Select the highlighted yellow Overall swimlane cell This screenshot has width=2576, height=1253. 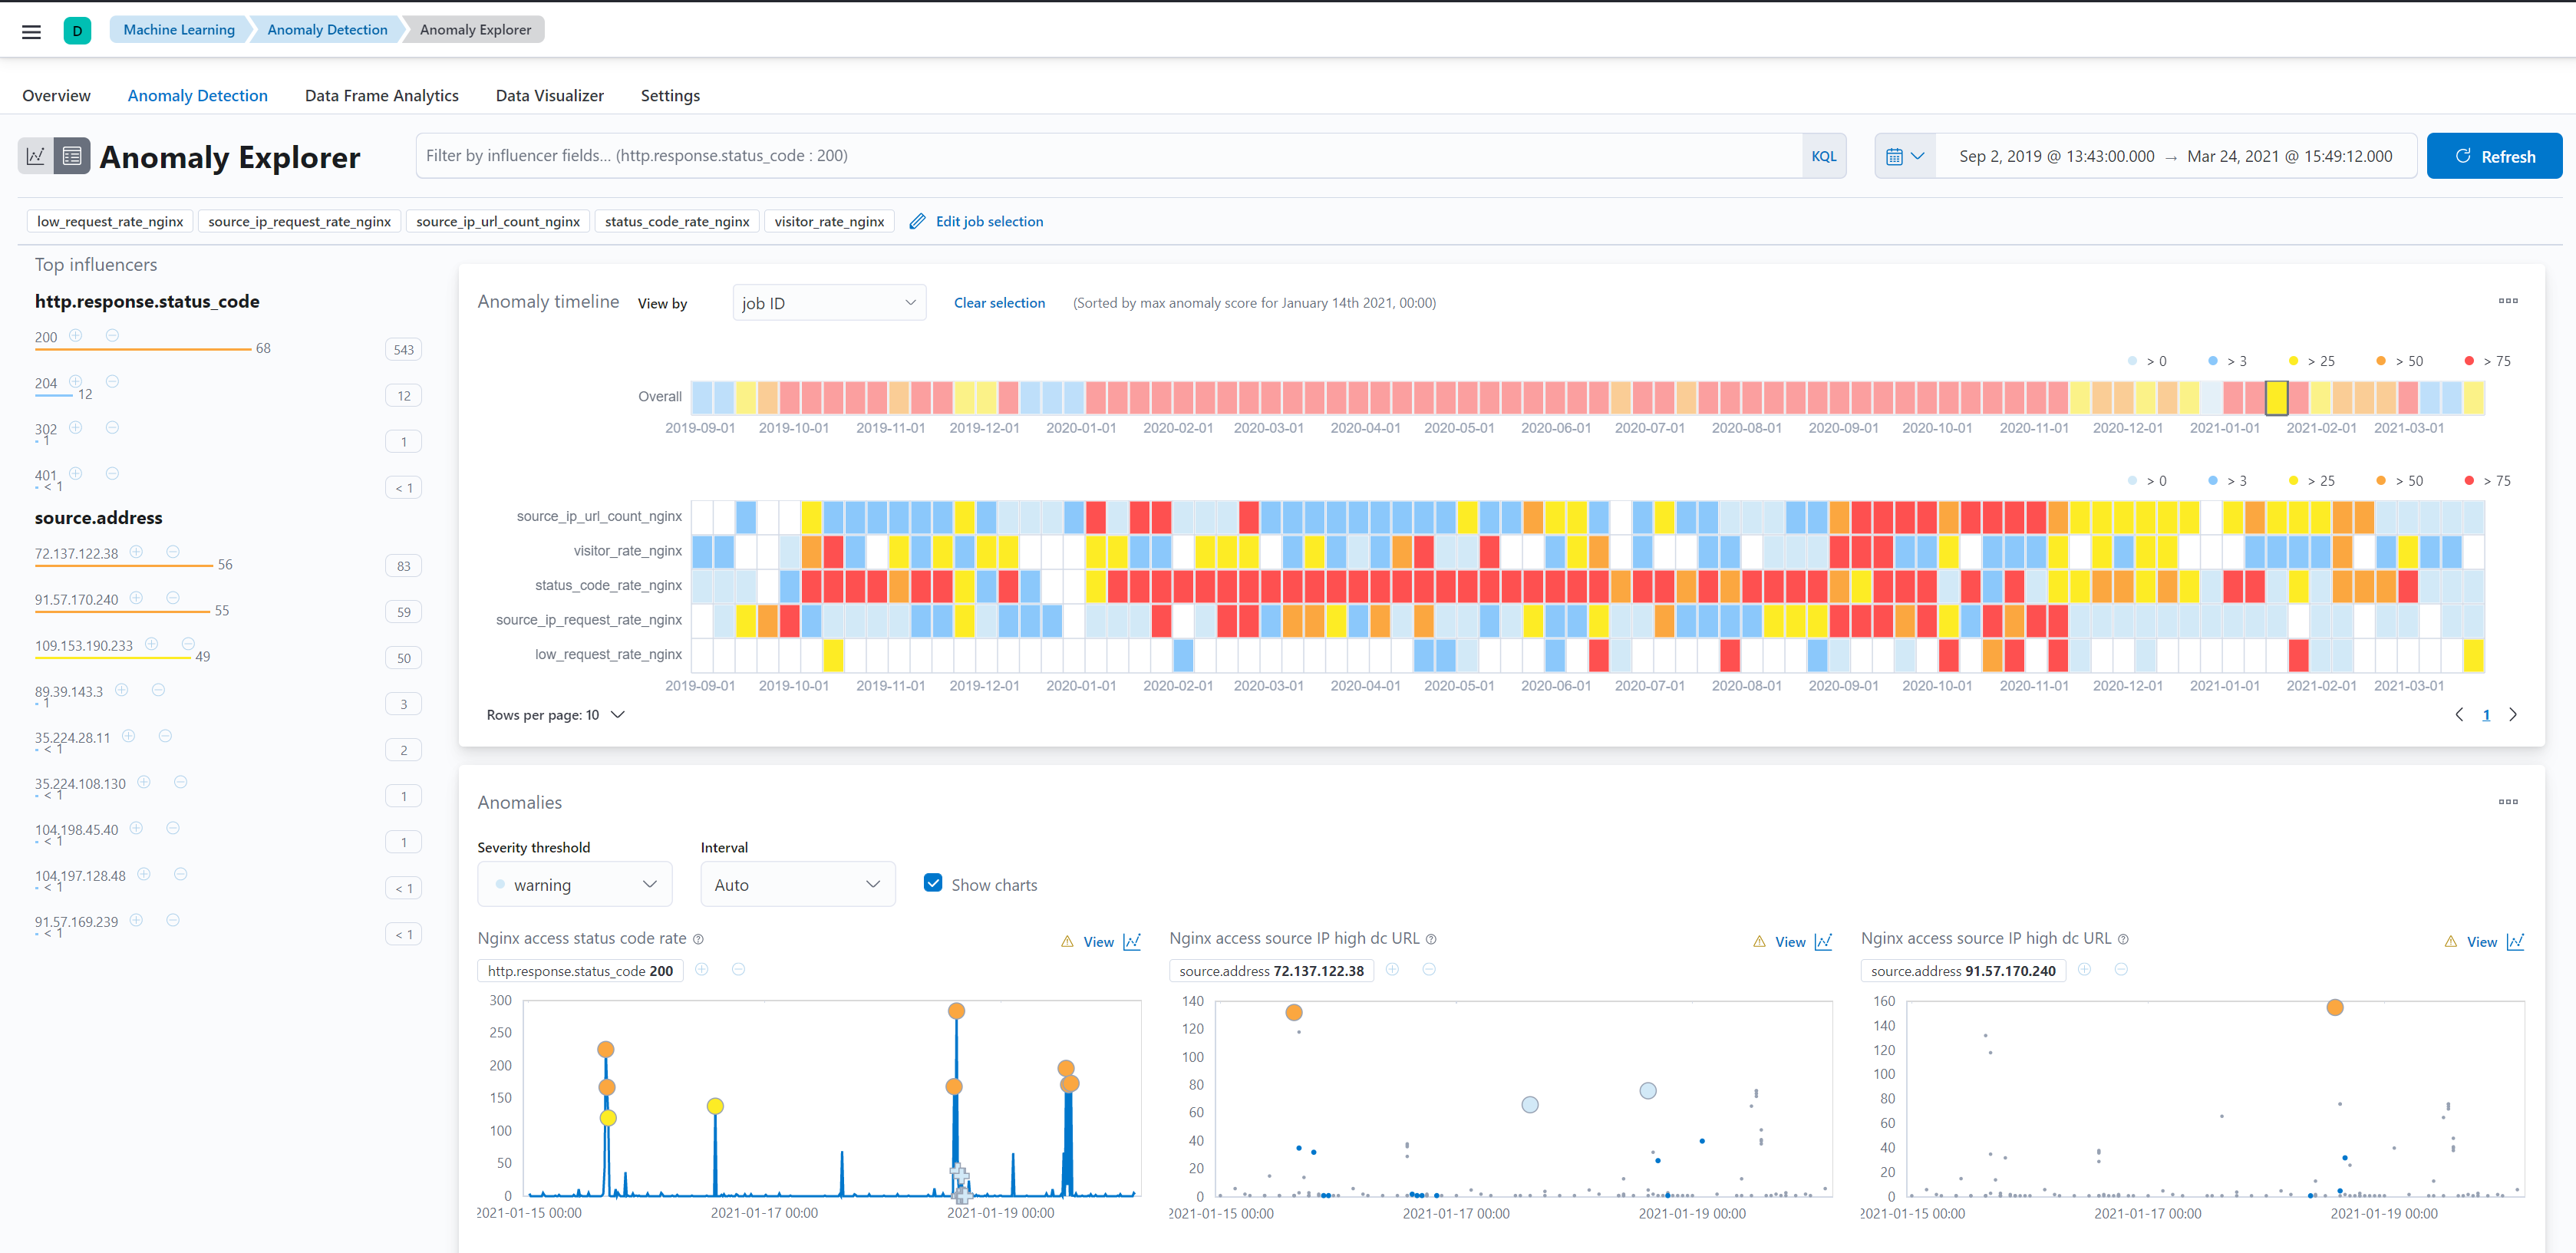click(x=2276, y=398)
